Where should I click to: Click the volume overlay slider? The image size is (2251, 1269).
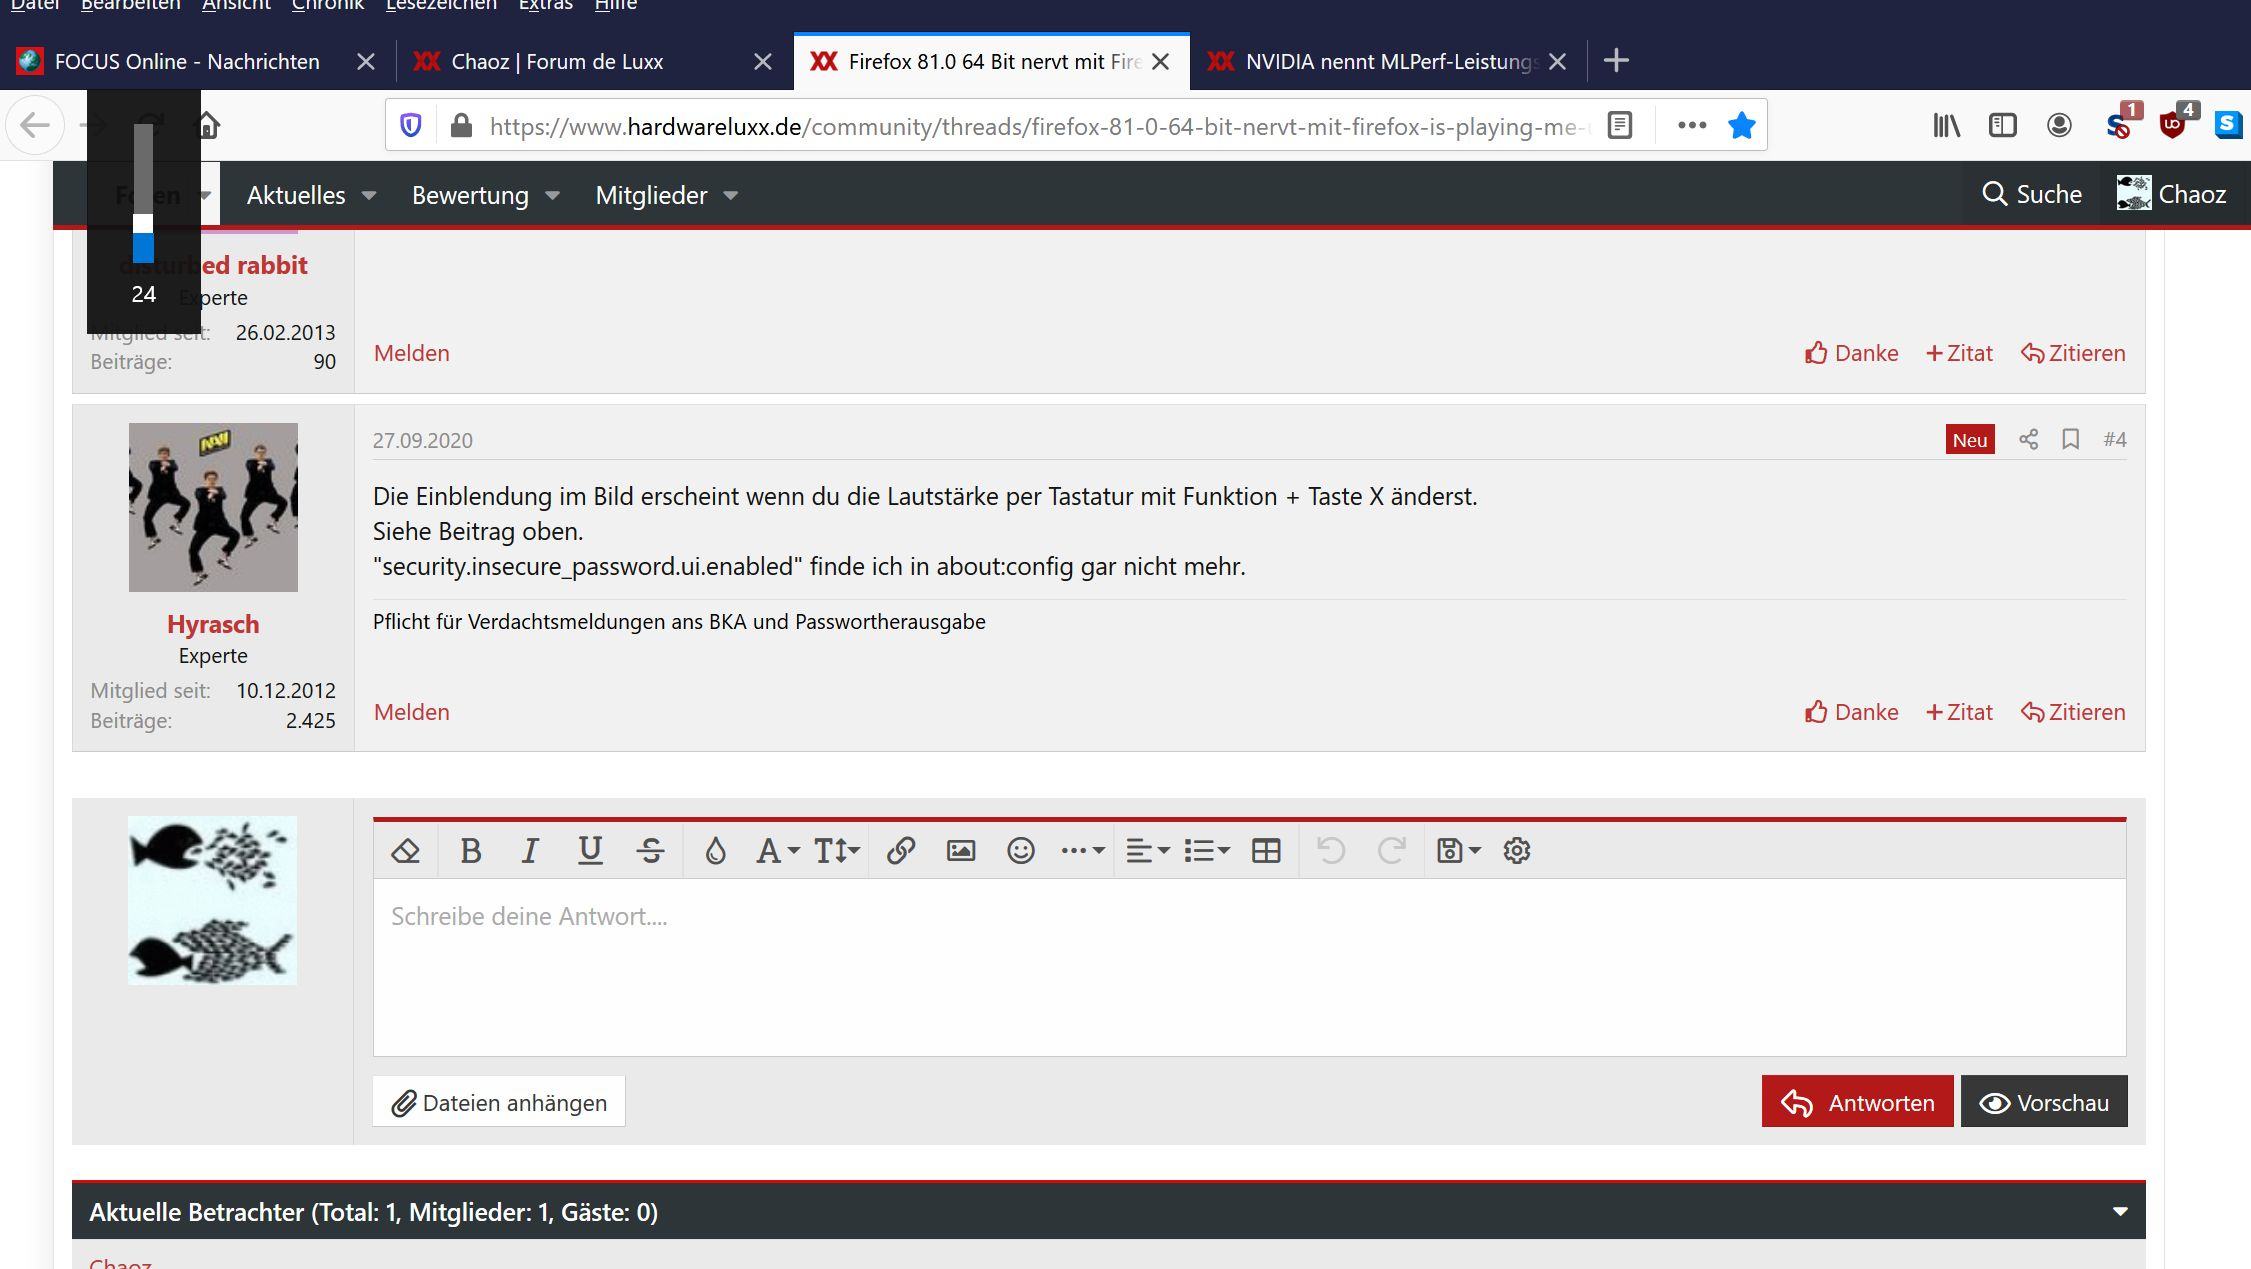[x=143, y=193]
